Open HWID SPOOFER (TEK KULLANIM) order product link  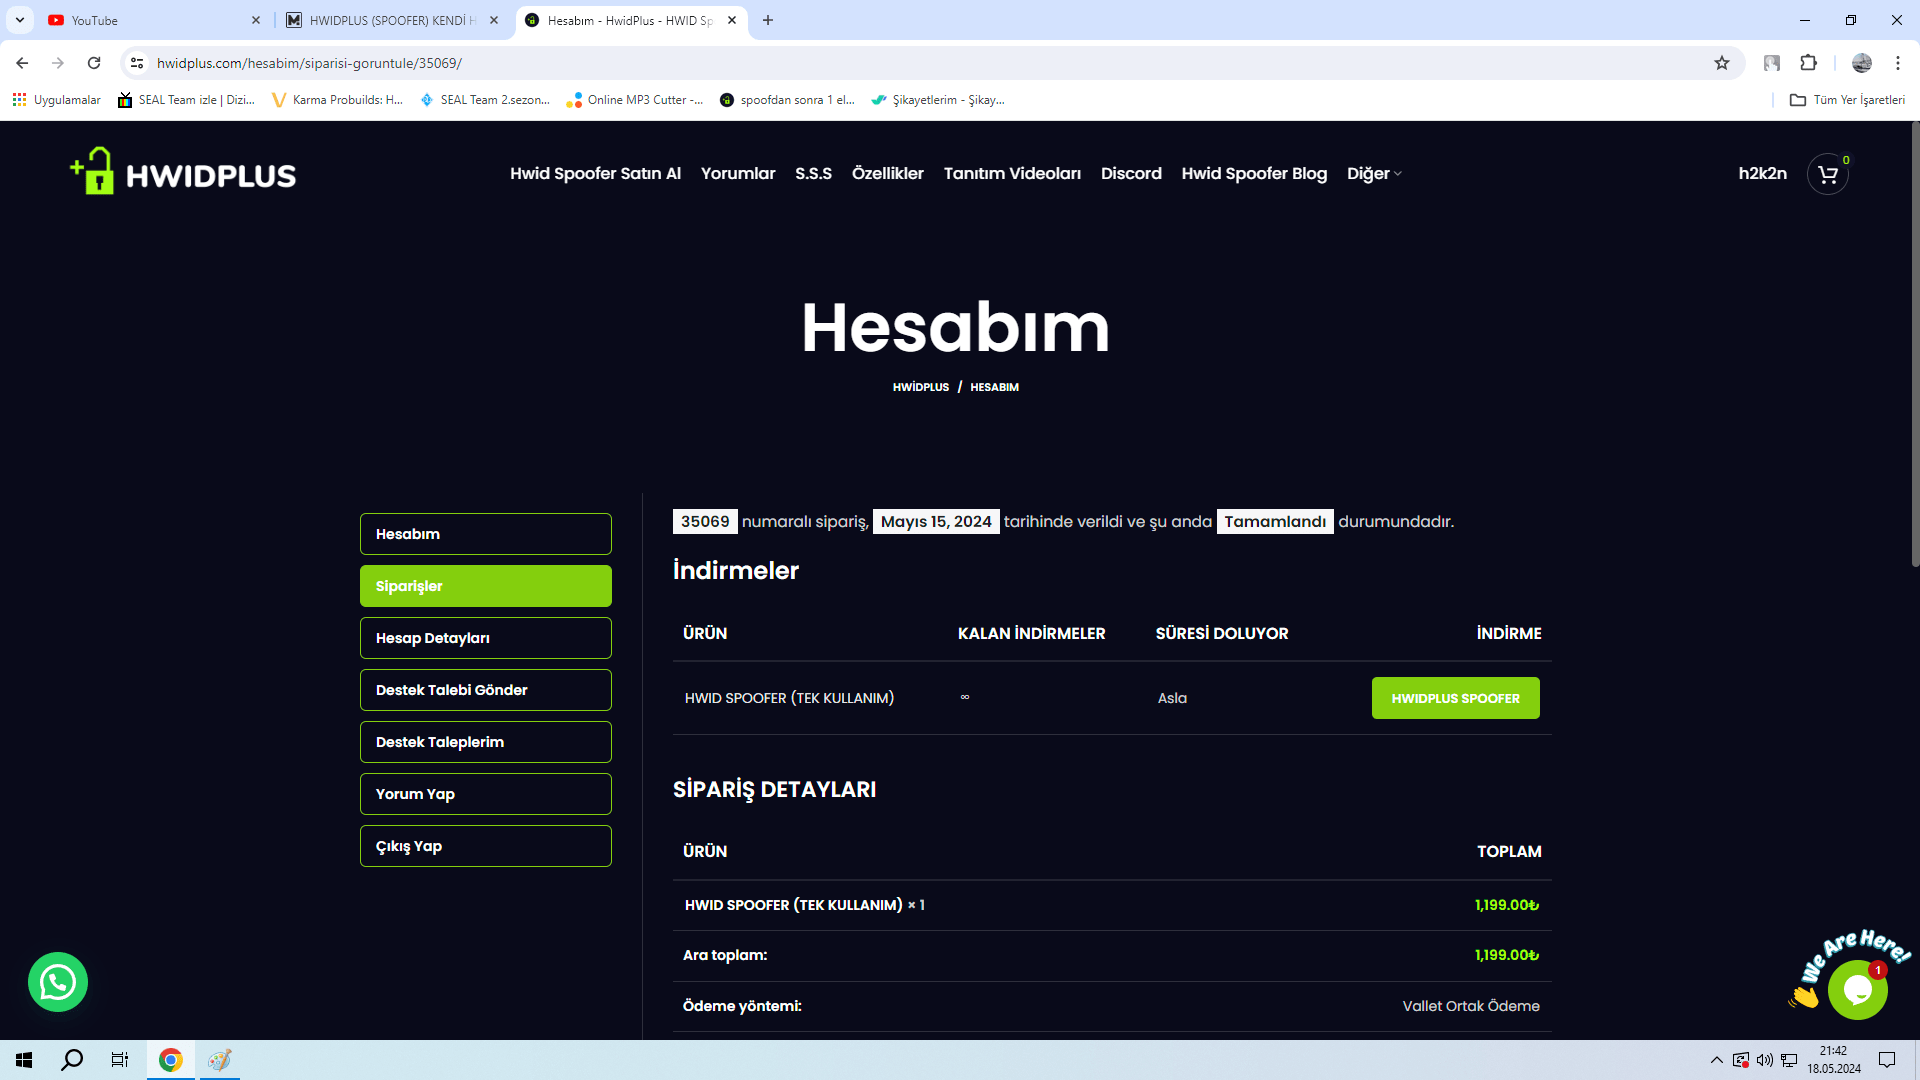[794, 905]
